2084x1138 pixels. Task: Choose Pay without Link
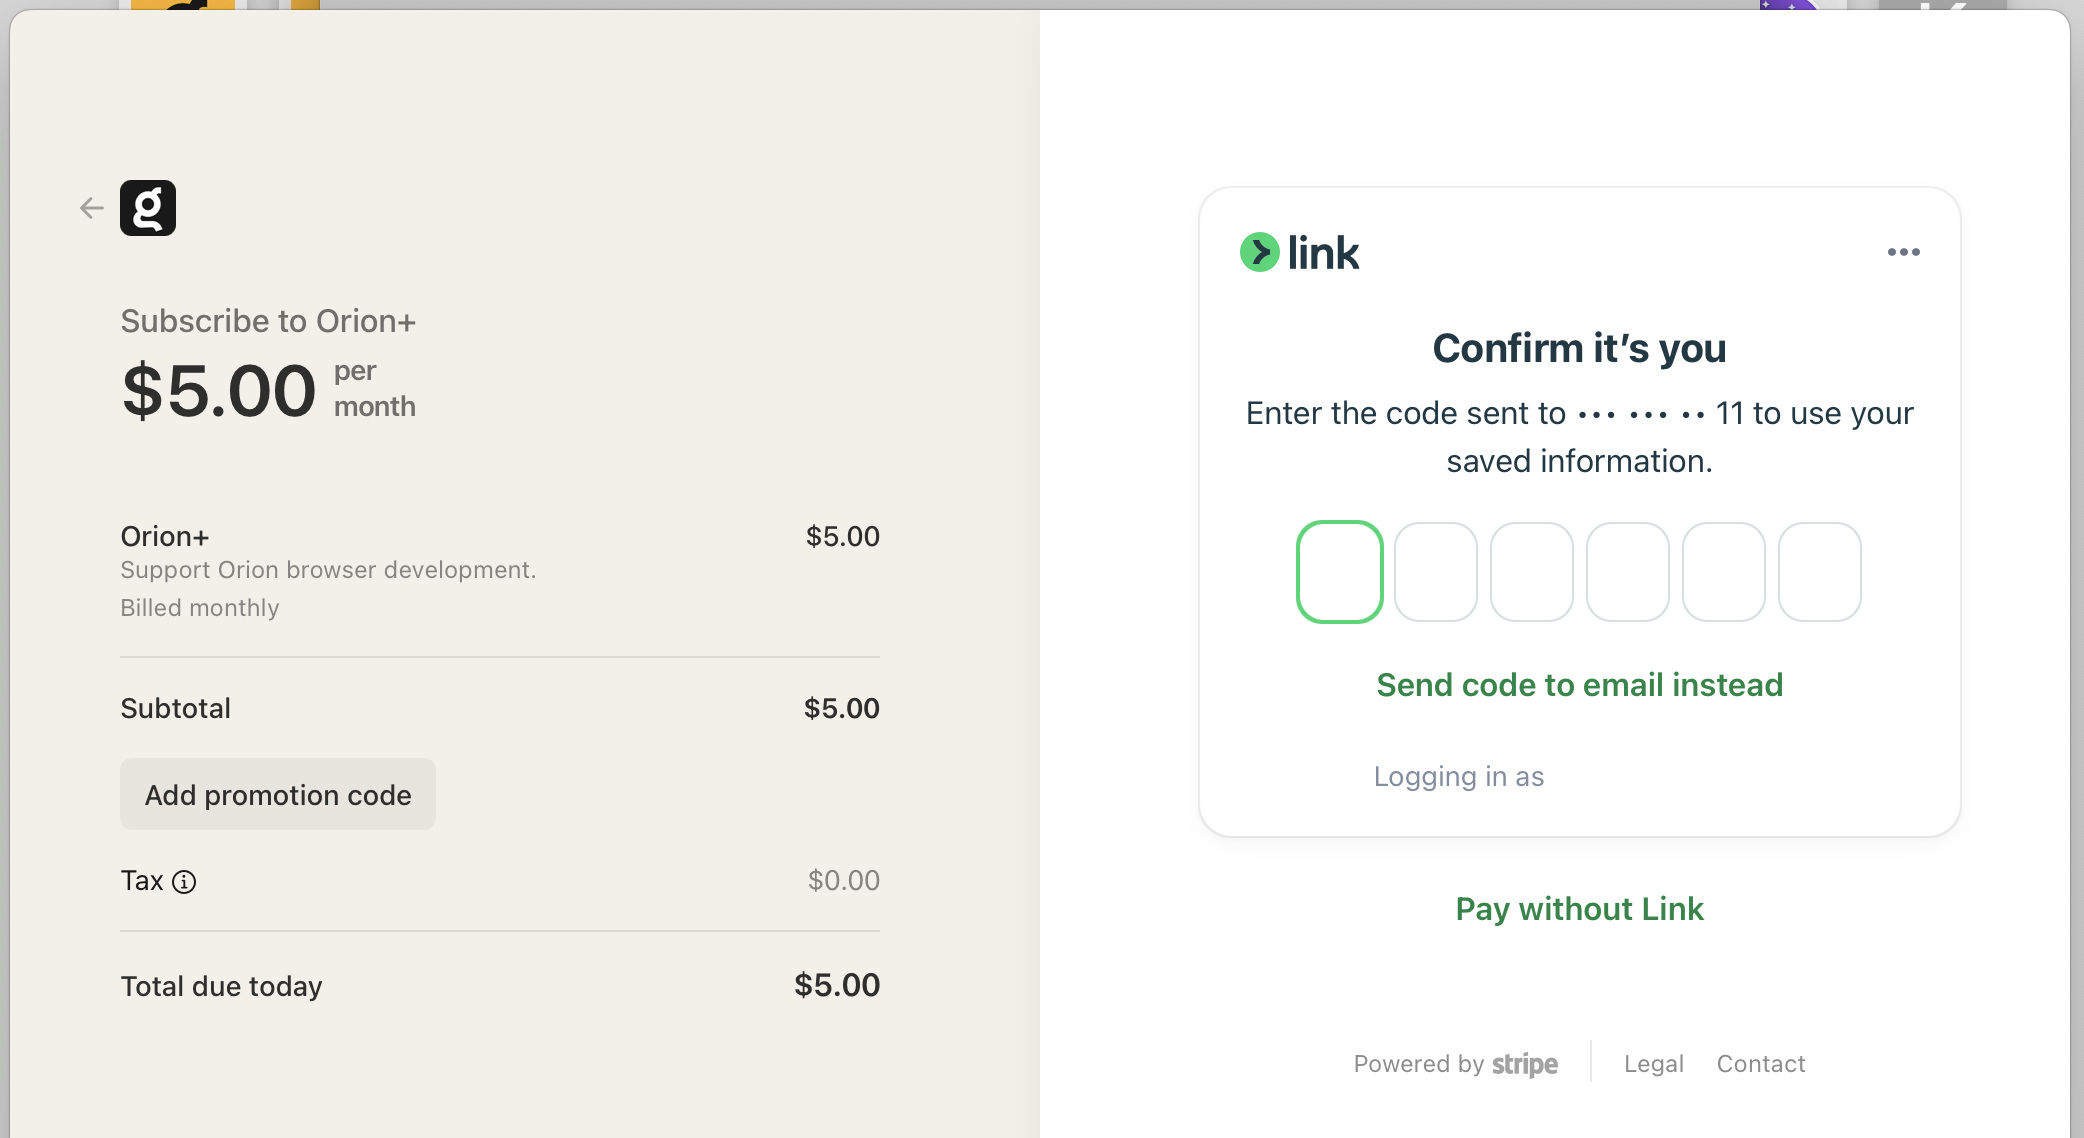click(1579, 909)
